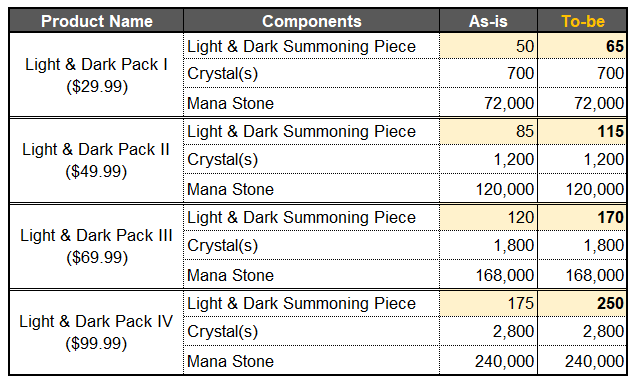Select the Mana Stone 72,000 As-is cell
637x384 pixels.
[488, 103]
